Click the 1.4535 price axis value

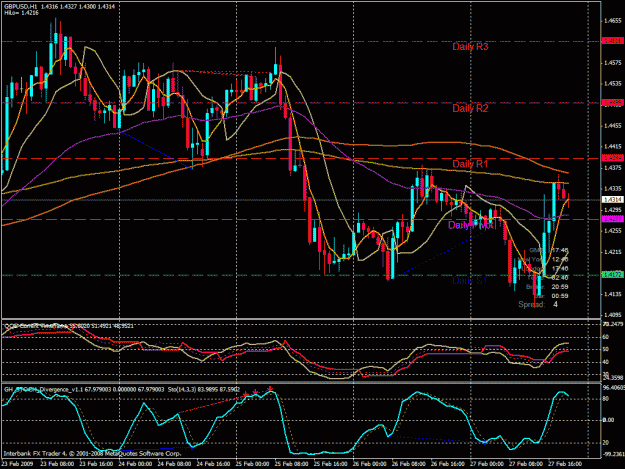613,84
